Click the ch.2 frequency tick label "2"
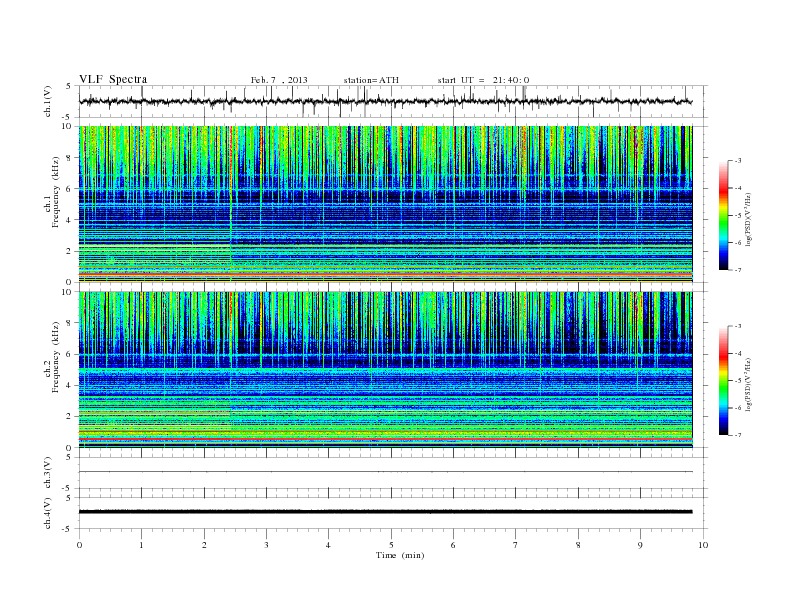The width and height of the screenshot is (792, 612). pos(69,417)
